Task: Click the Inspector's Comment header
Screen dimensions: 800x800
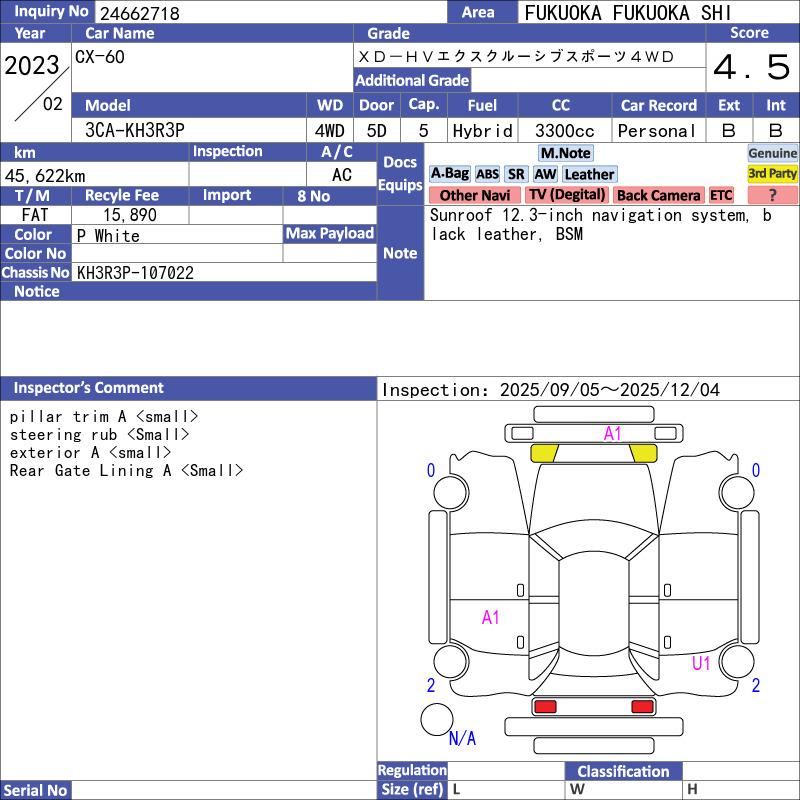Action: [x=89, y=388]
